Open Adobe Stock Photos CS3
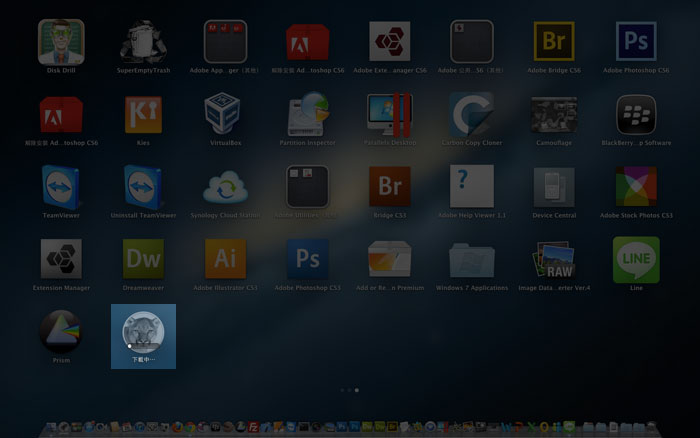 tap(636, 186)
